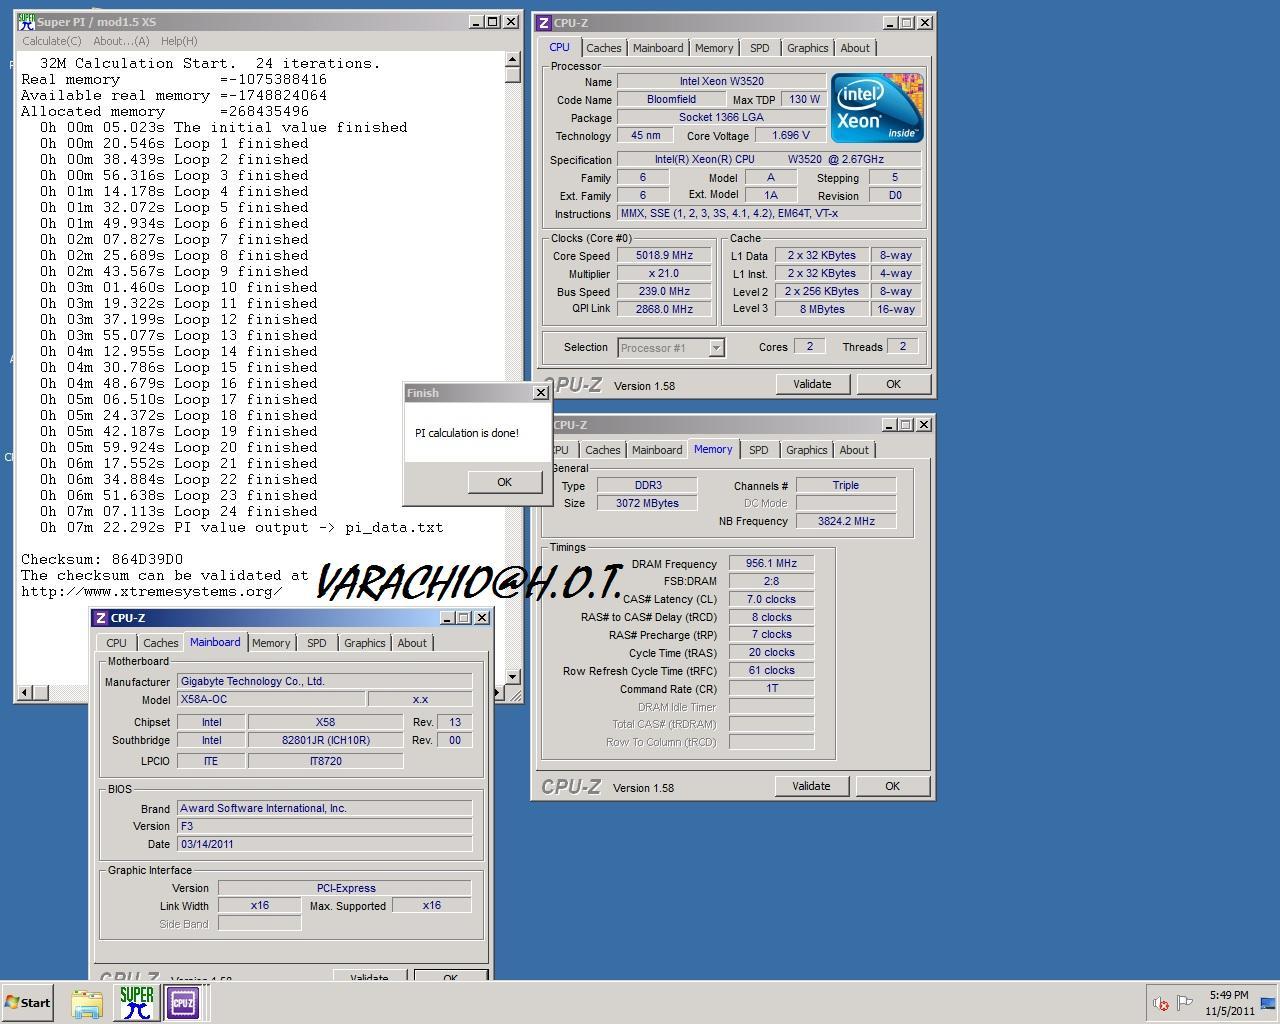
Task: Close the Finish dialog
Action: [541, 393]
